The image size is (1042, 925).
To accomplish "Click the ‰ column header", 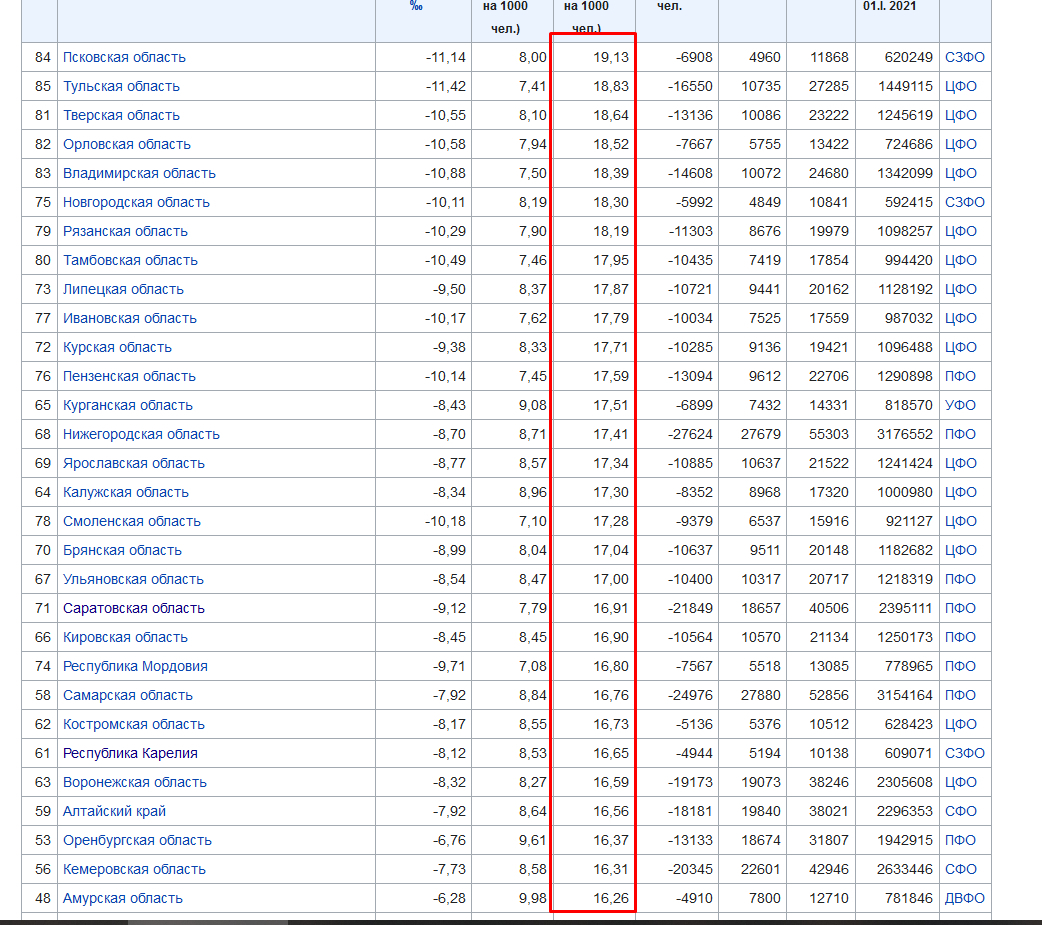I will (x=416, y=6).
